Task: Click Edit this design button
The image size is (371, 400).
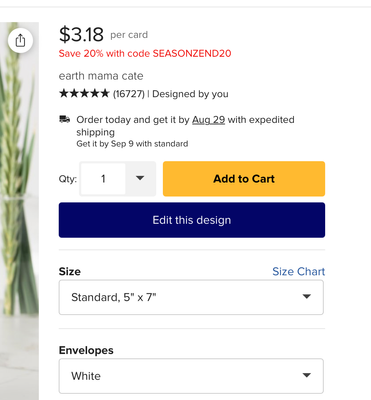Action: [192, 220]
